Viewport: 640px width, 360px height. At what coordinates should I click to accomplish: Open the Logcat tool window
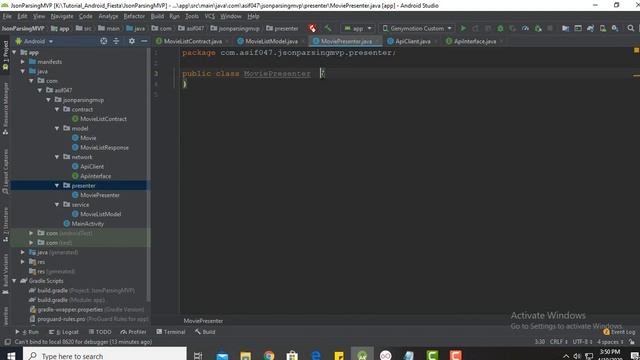click(x=64, y=332)
